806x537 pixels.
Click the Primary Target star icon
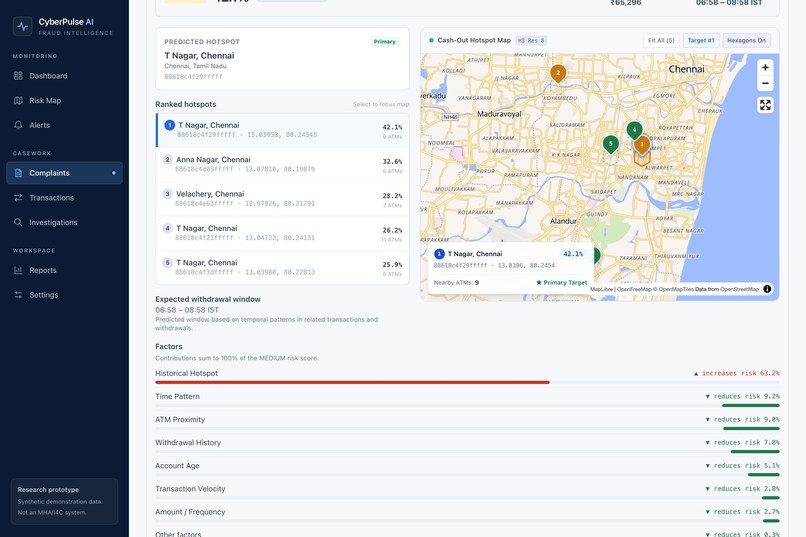point(539,283)
